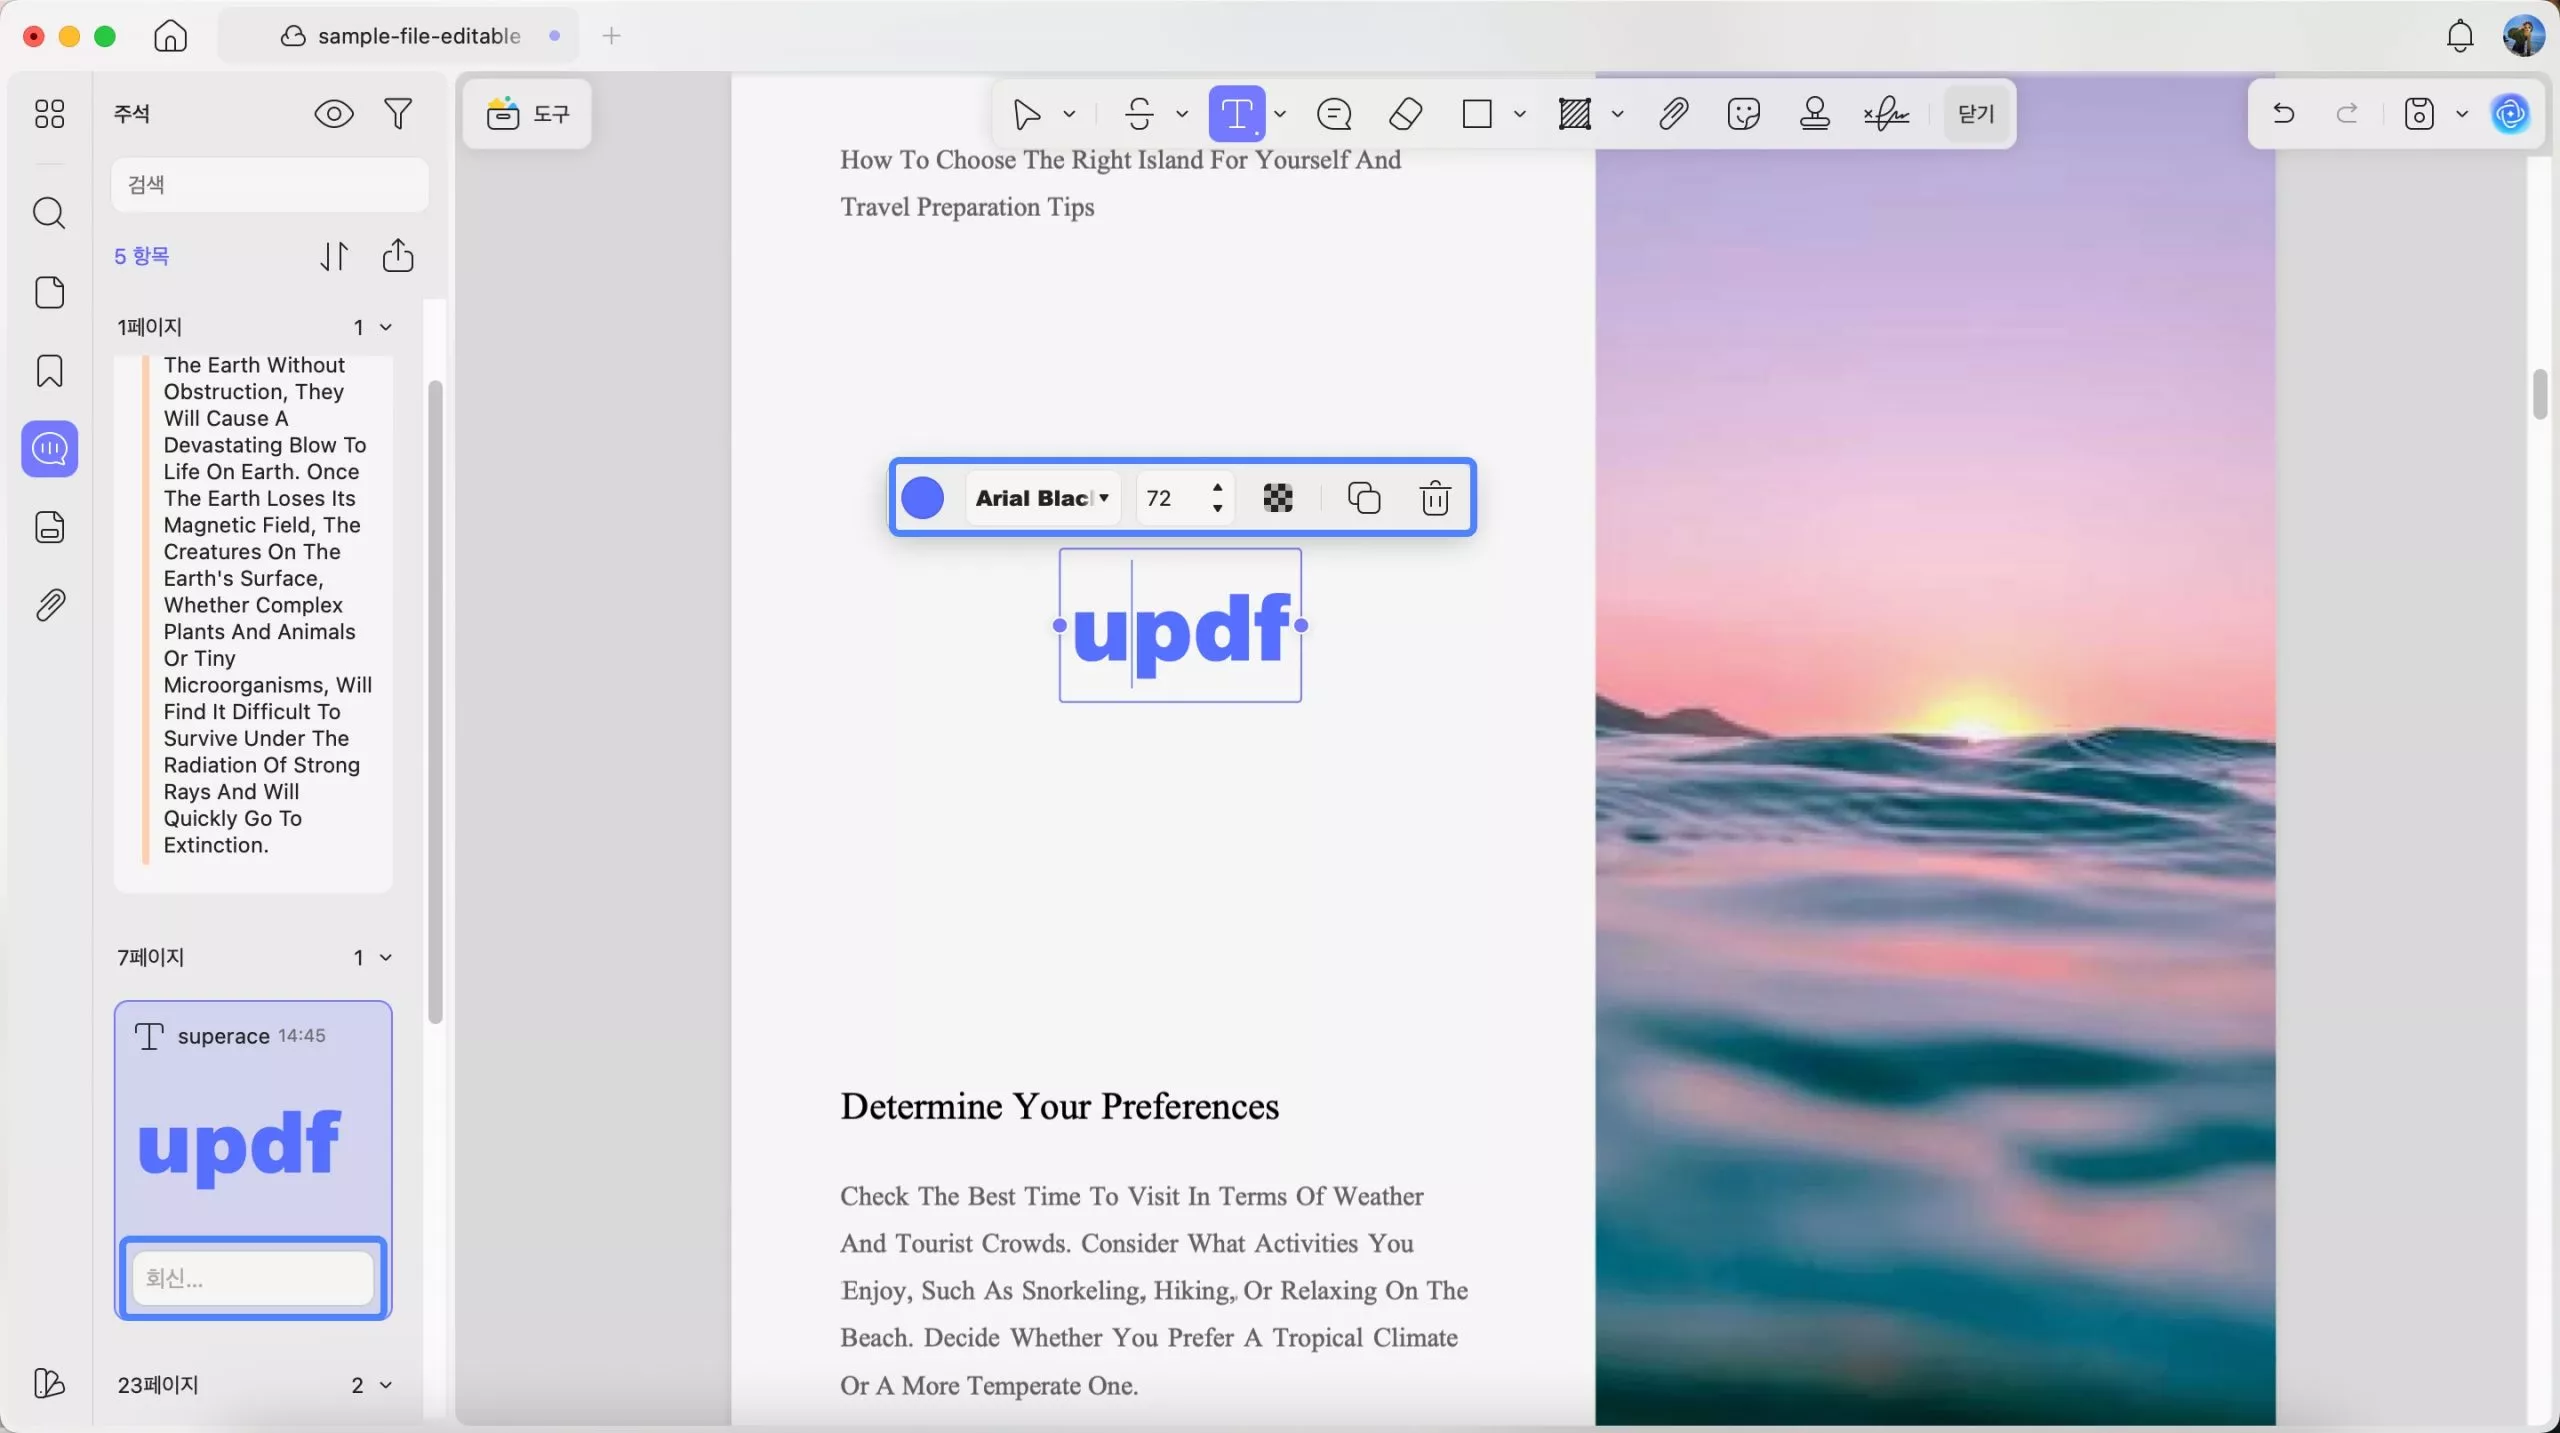Expand the strikethrough tool dropdown arrow

1182,114
